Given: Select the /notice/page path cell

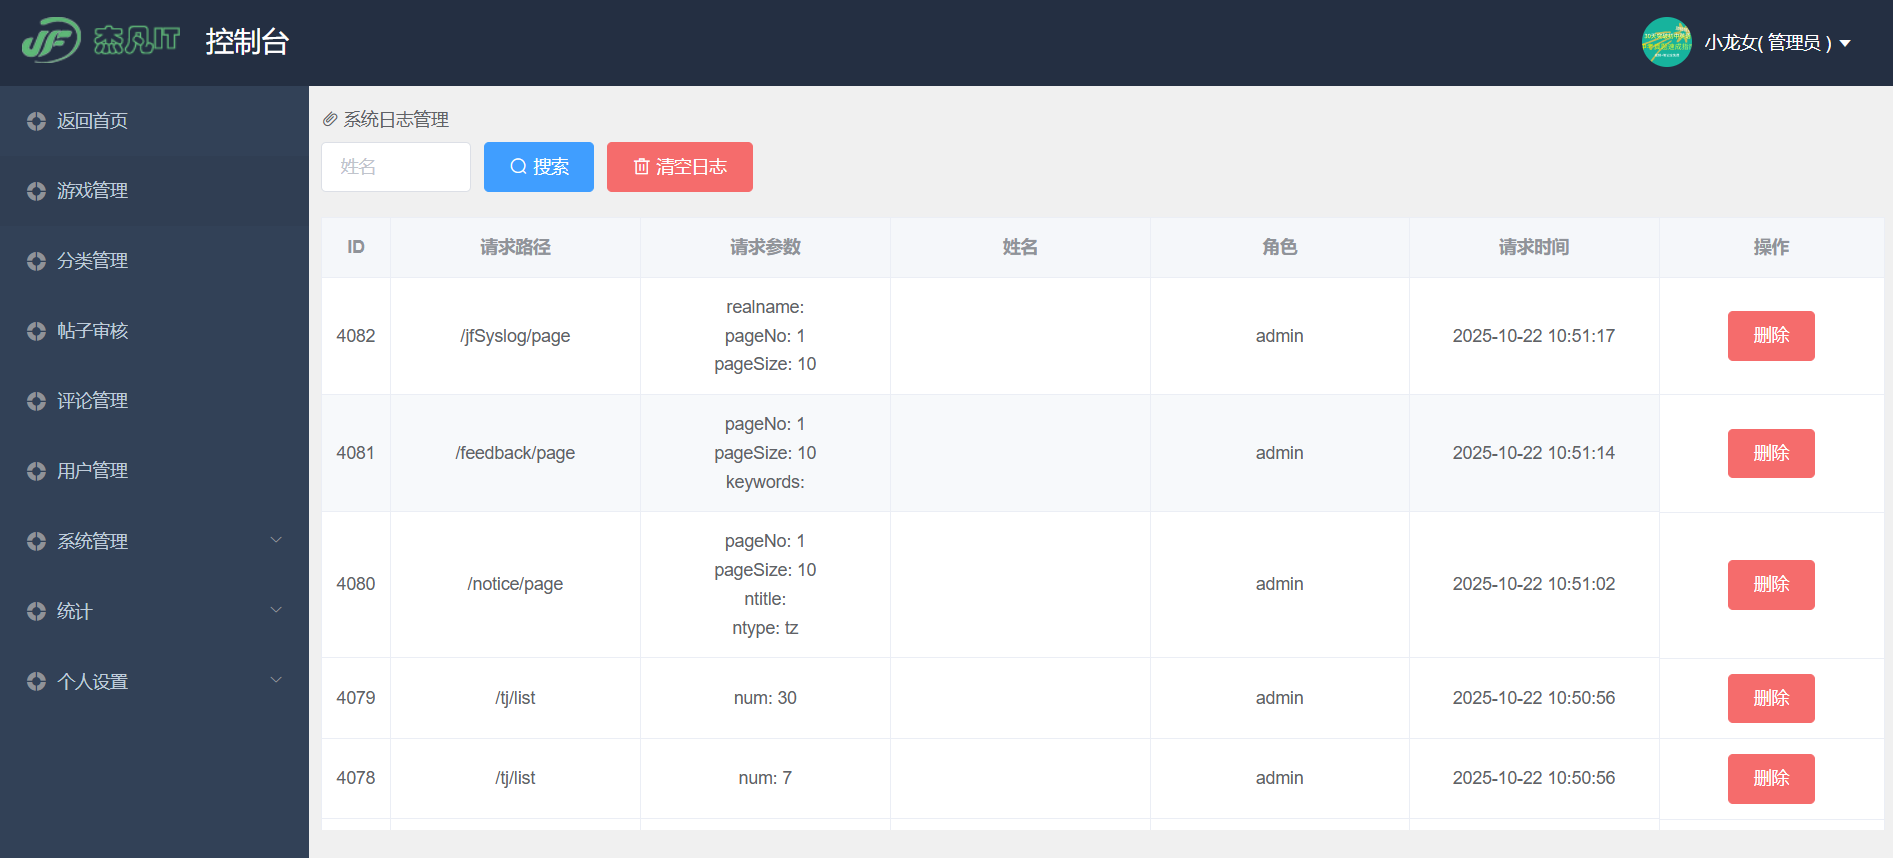Looking at the screenshot, I should pyautogui.click(x=515, y=584).
